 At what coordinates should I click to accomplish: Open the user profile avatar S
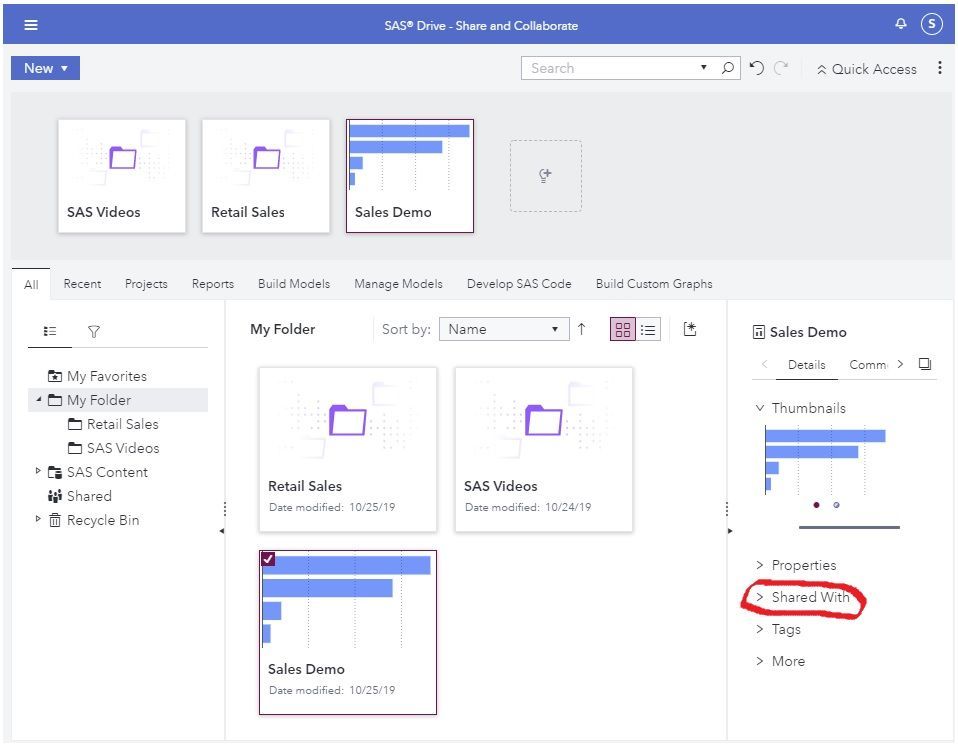coord(931,24)
